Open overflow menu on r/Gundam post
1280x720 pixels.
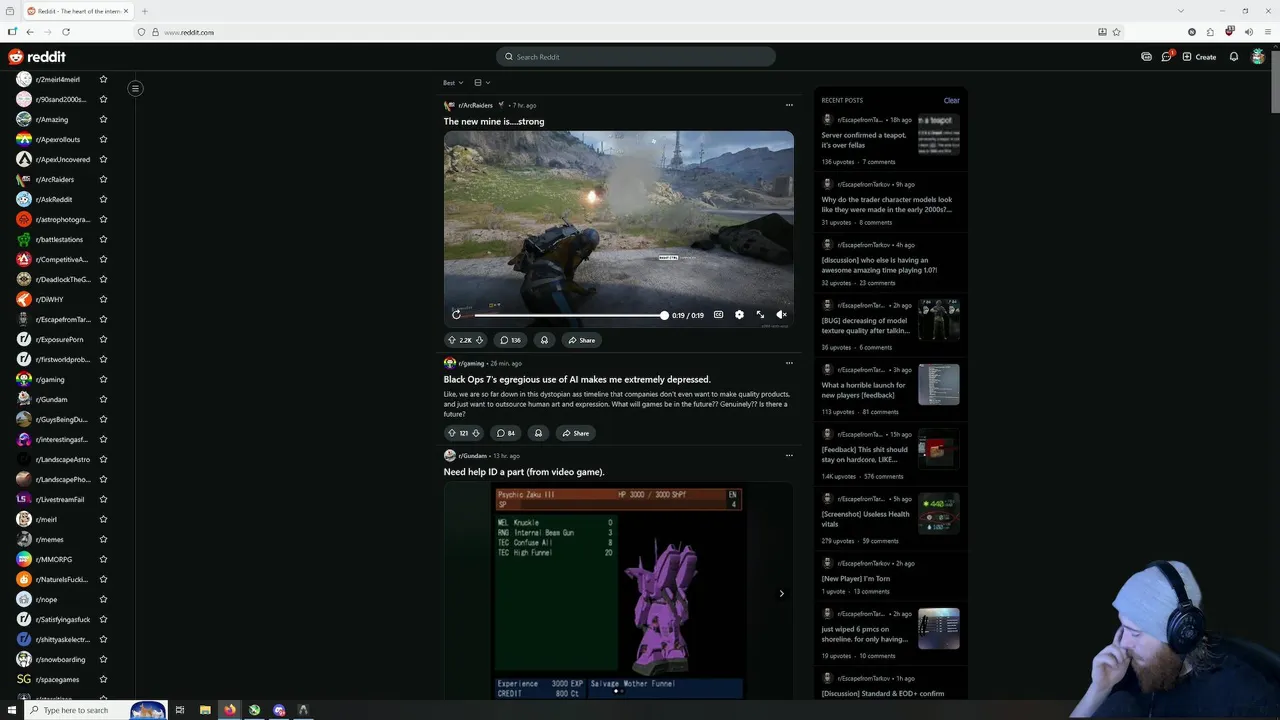coord(789,455)
